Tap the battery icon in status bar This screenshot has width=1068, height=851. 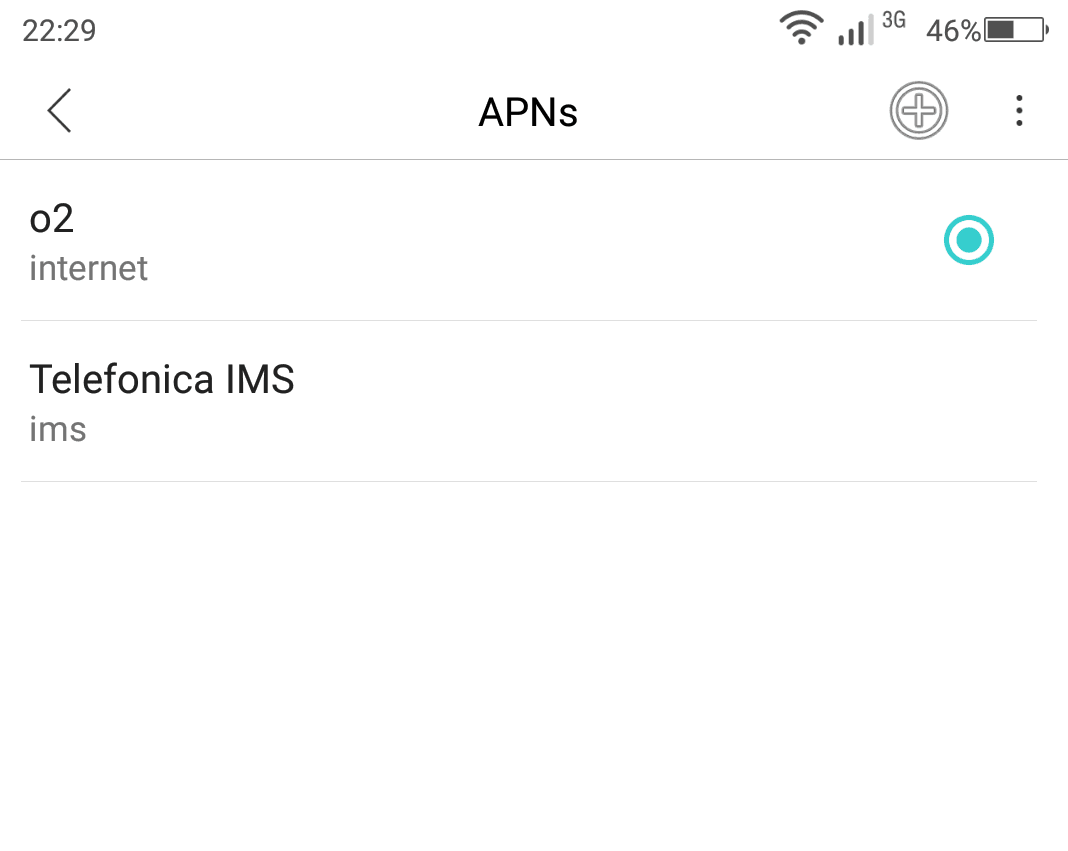tap(1016, 30)
